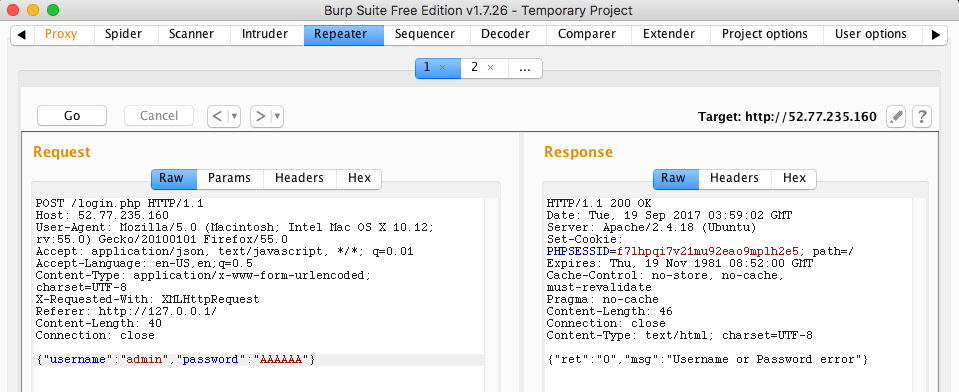Add a new Repeater tab with the ... tab

point(525,67)
